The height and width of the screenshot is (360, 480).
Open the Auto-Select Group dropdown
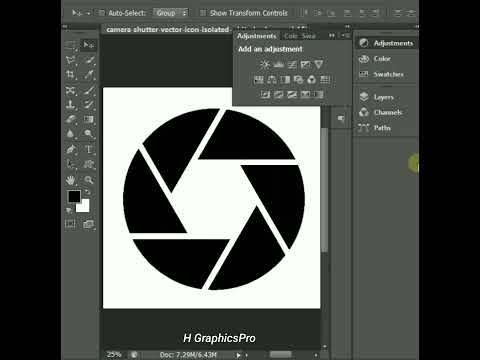click(171, 13)
